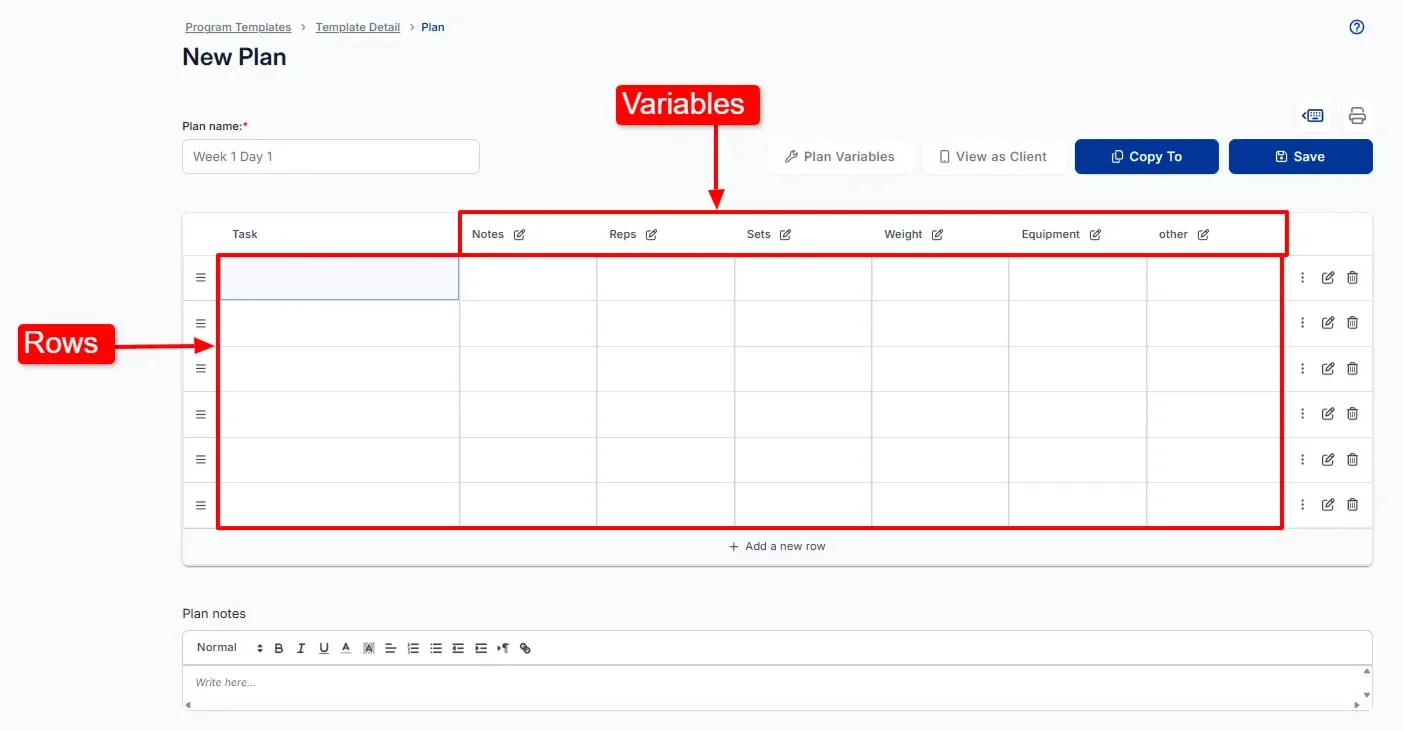Image resolution: width=1403 pixels, height=731 pixels.
Task: Delete the third row with its trash icon
Action: click(1352, 369)
